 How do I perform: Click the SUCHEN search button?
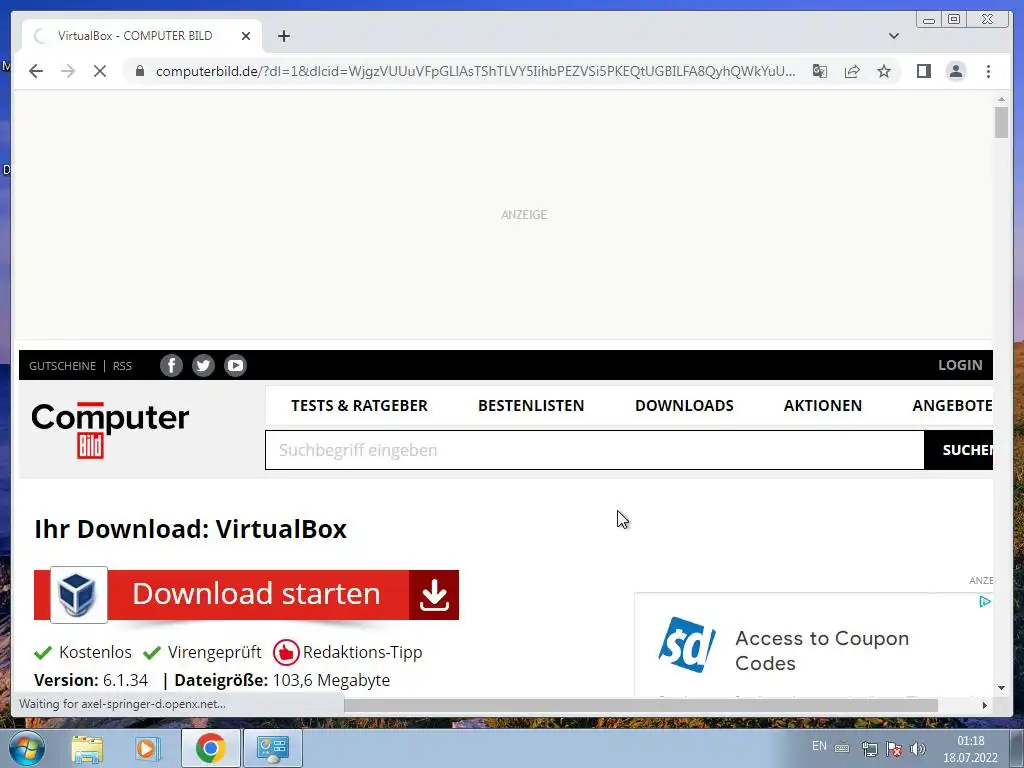(959, 450)
